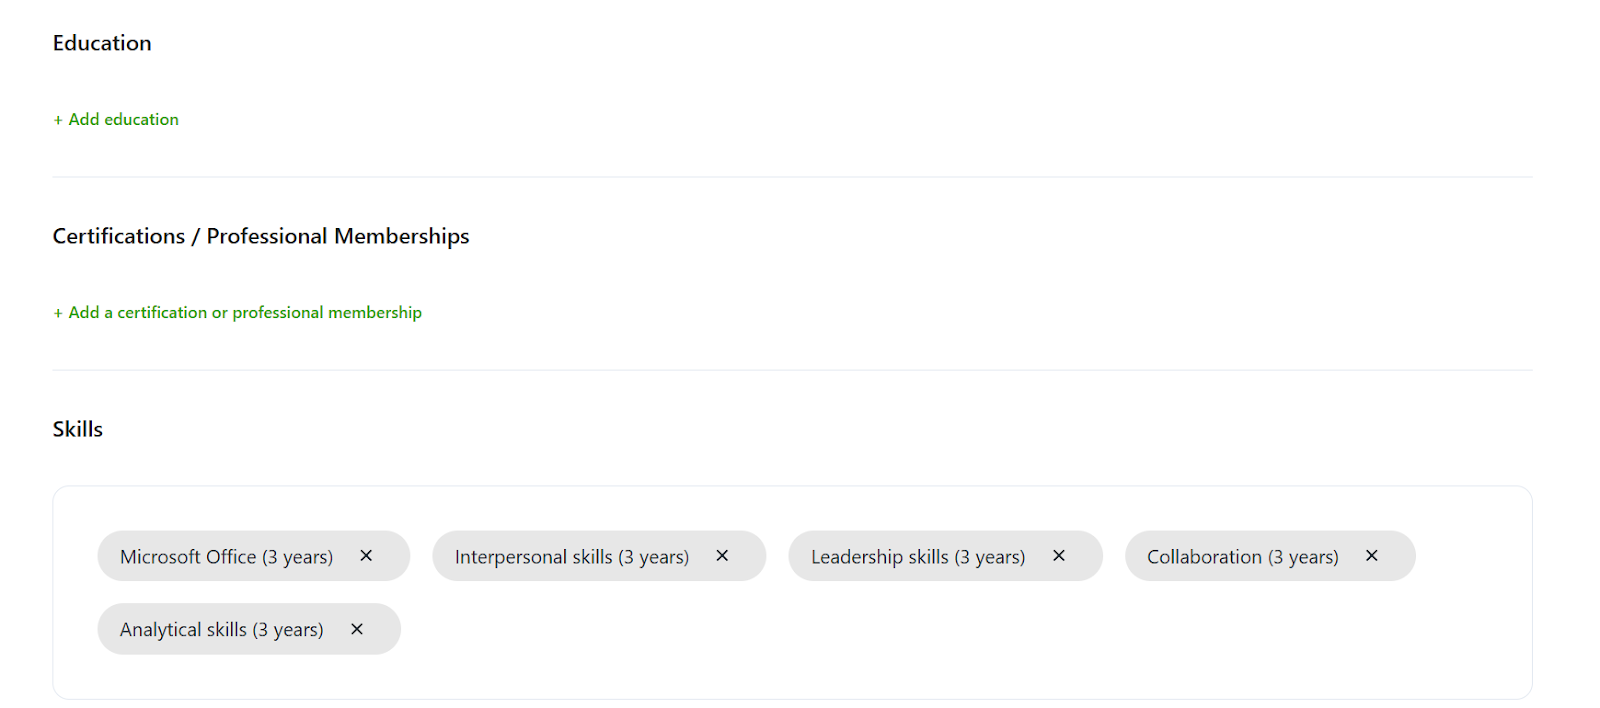The width and height of the screenshot is (1600, 708).
Task: Add a certification or professional membership
Action: [x=245, y=312]
